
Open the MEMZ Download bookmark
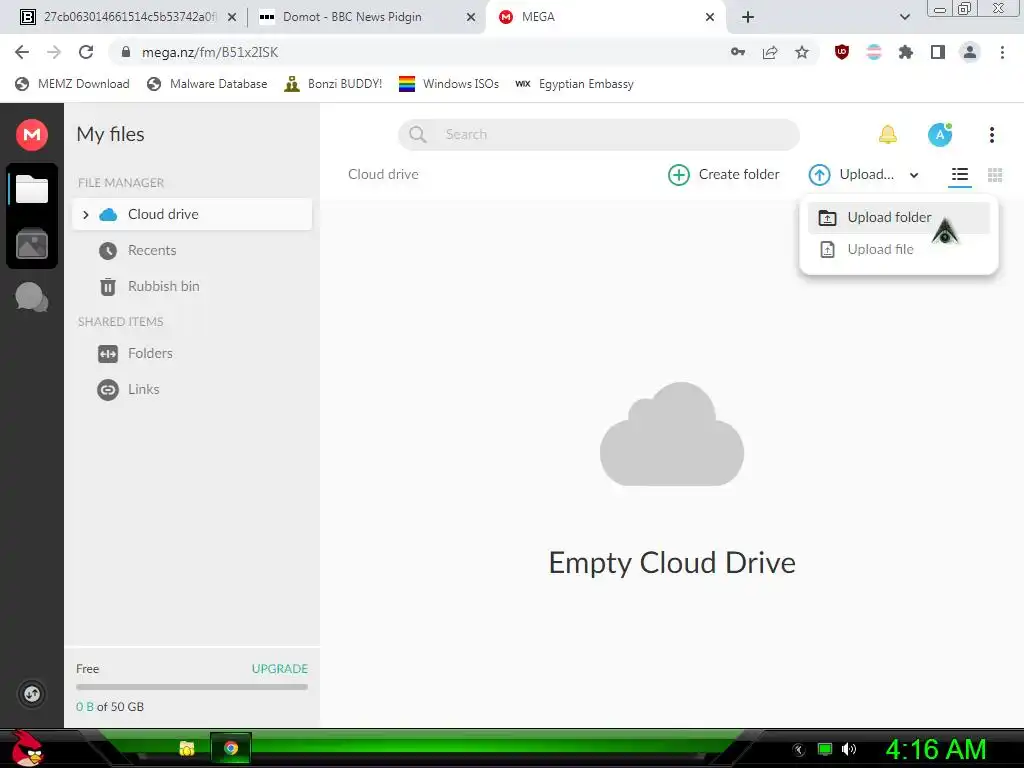tap(72, 84)
